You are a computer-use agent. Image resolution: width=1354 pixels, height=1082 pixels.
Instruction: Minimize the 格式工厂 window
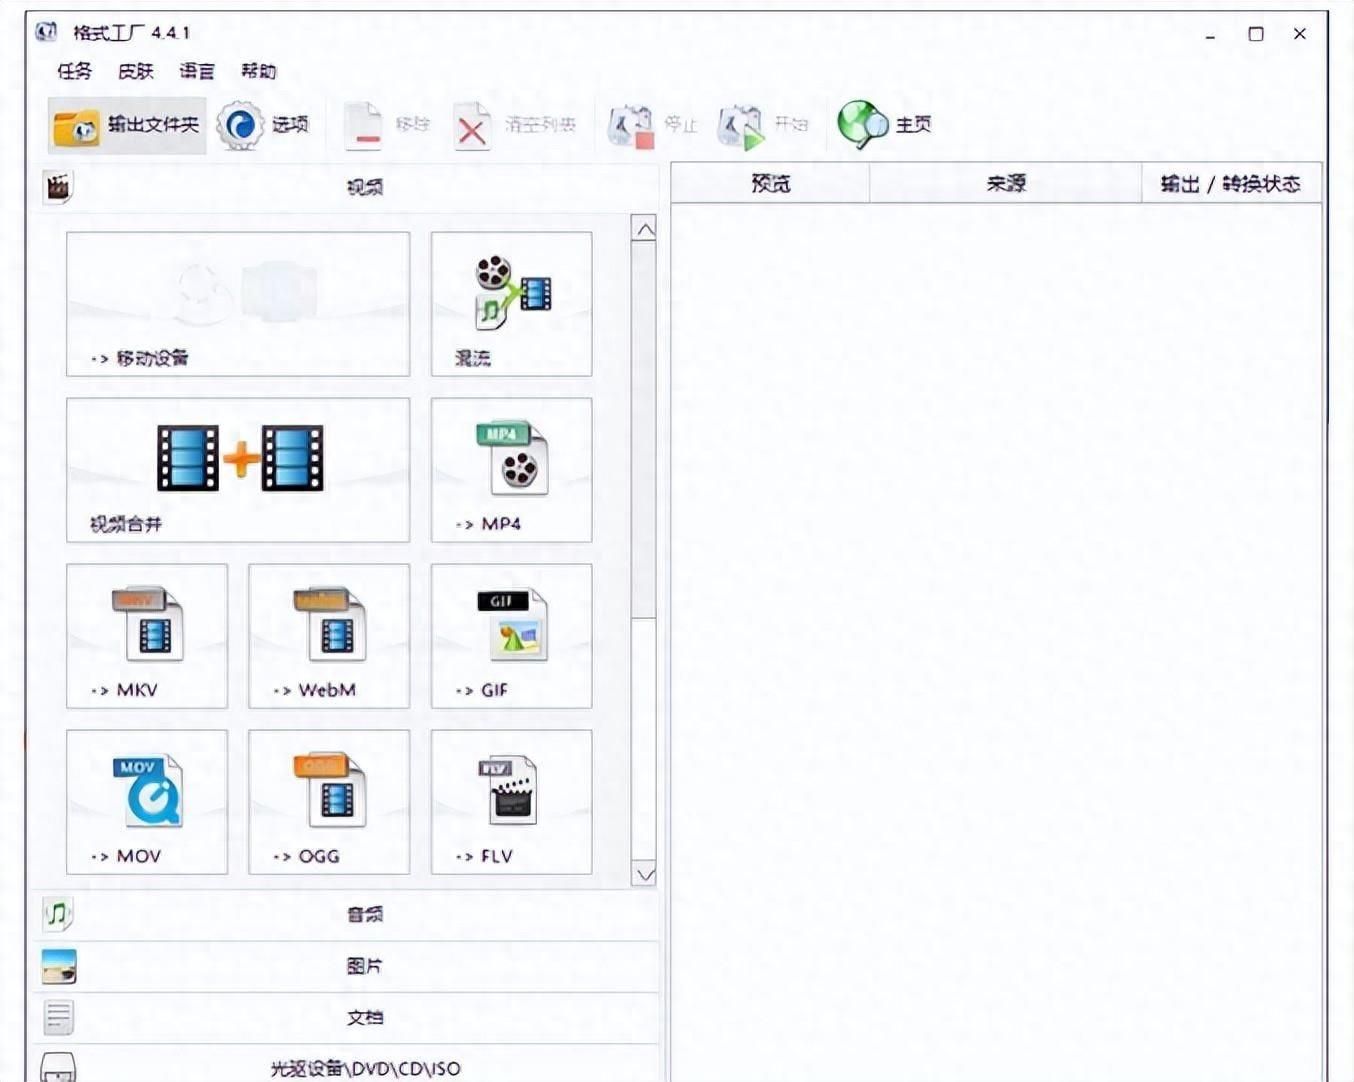click(x=1210, y=34)
